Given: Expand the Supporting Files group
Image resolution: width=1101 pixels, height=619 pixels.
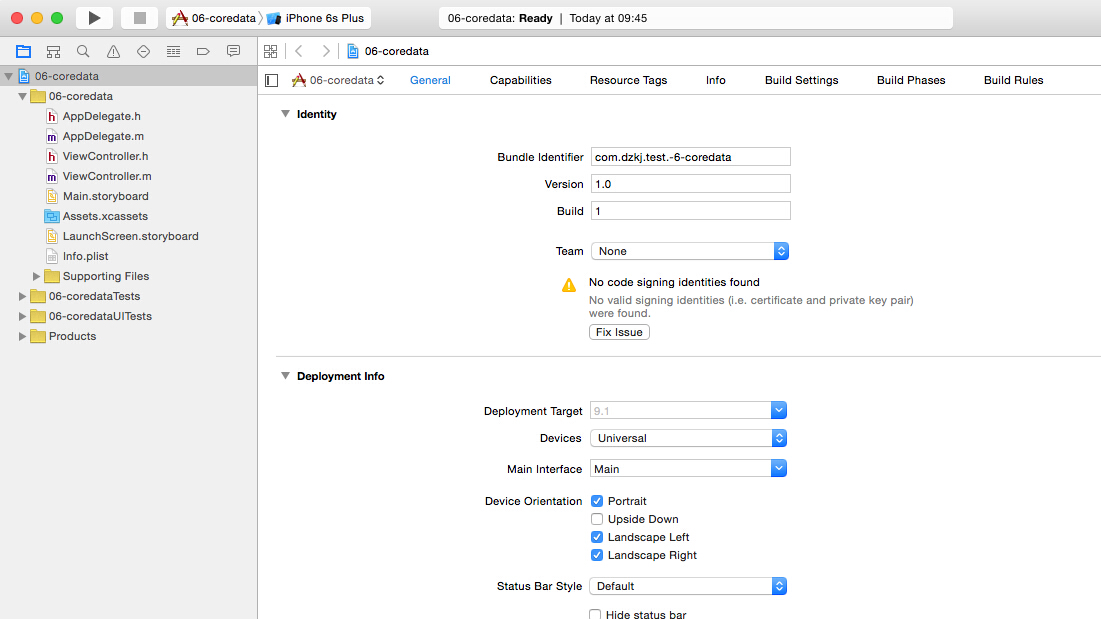Looking at the screenshot, I should (x=37, y=277).
